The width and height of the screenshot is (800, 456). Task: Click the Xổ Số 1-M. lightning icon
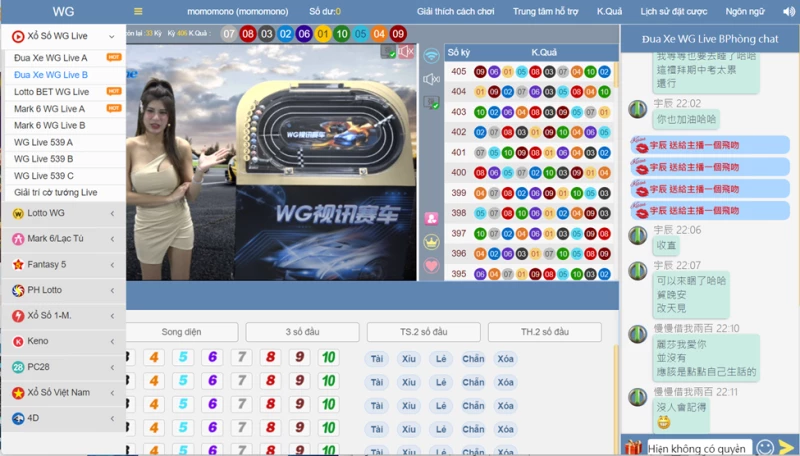(18, 316)
